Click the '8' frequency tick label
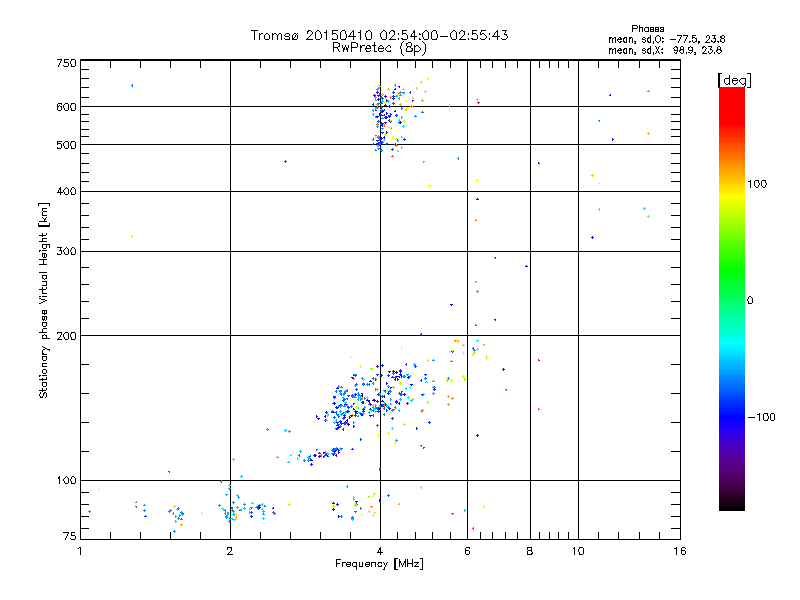 [x=530, y=551]
